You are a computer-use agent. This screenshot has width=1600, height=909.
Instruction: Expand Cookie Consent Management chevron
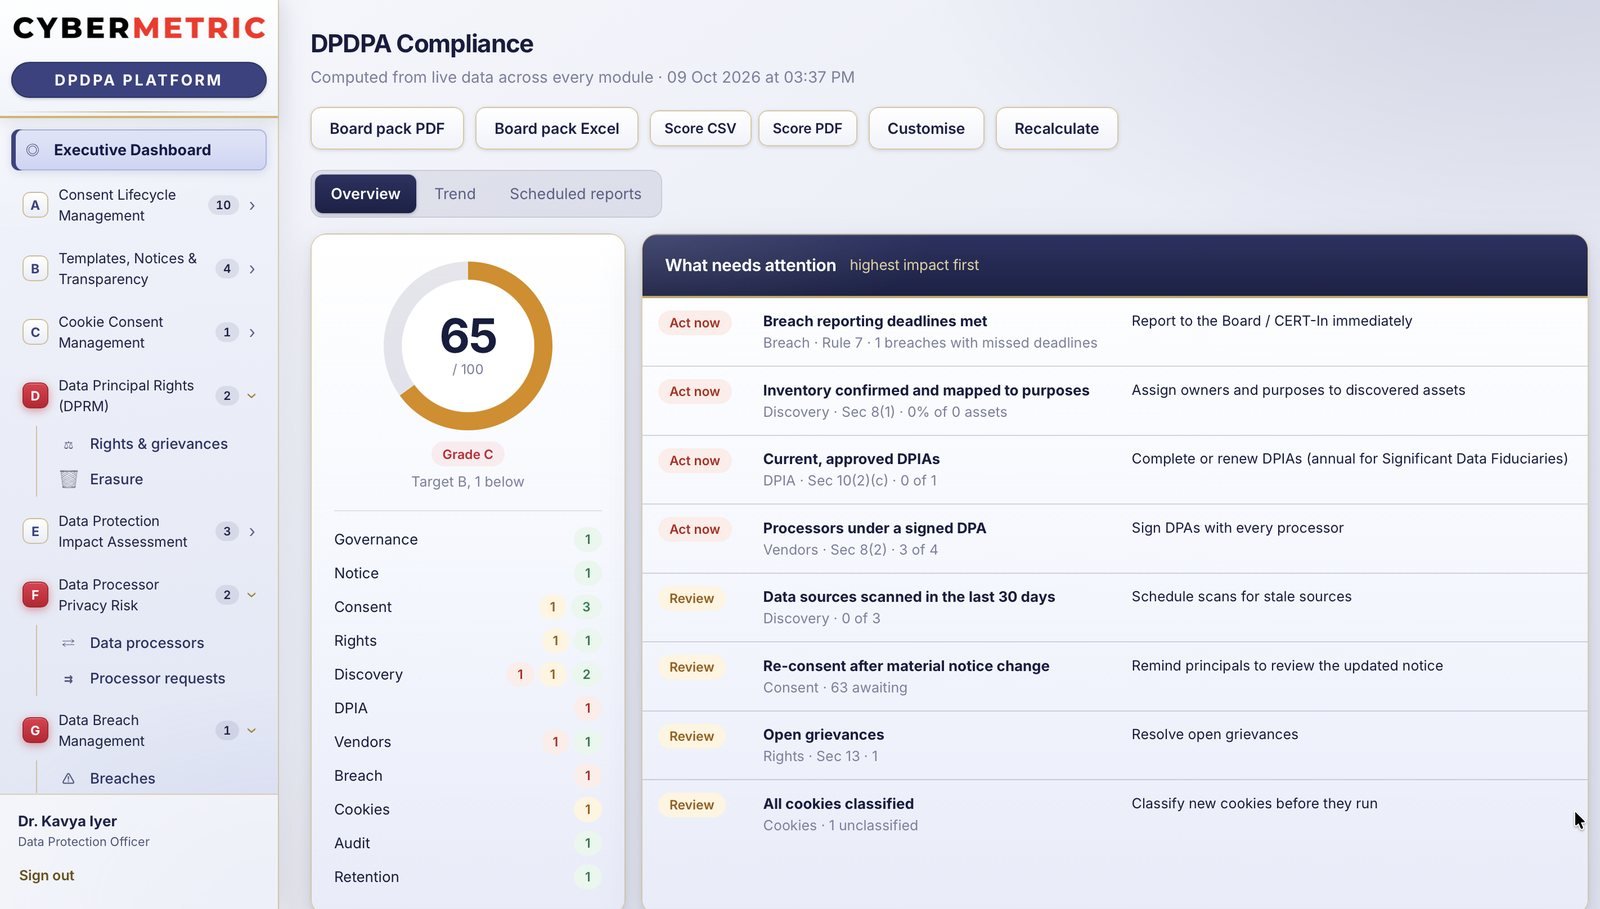tap(252, 332)
